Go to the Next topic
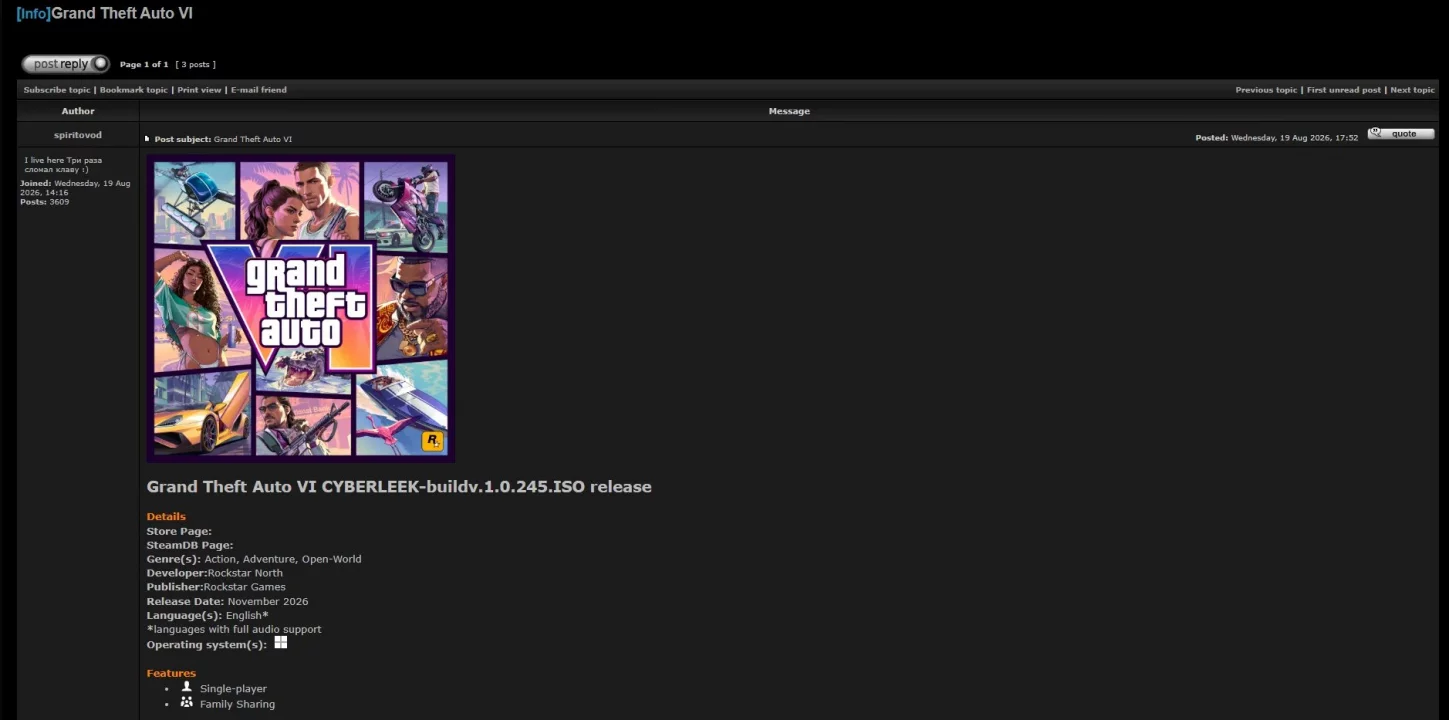The image size is (1449, 720). coord(1413,90)
